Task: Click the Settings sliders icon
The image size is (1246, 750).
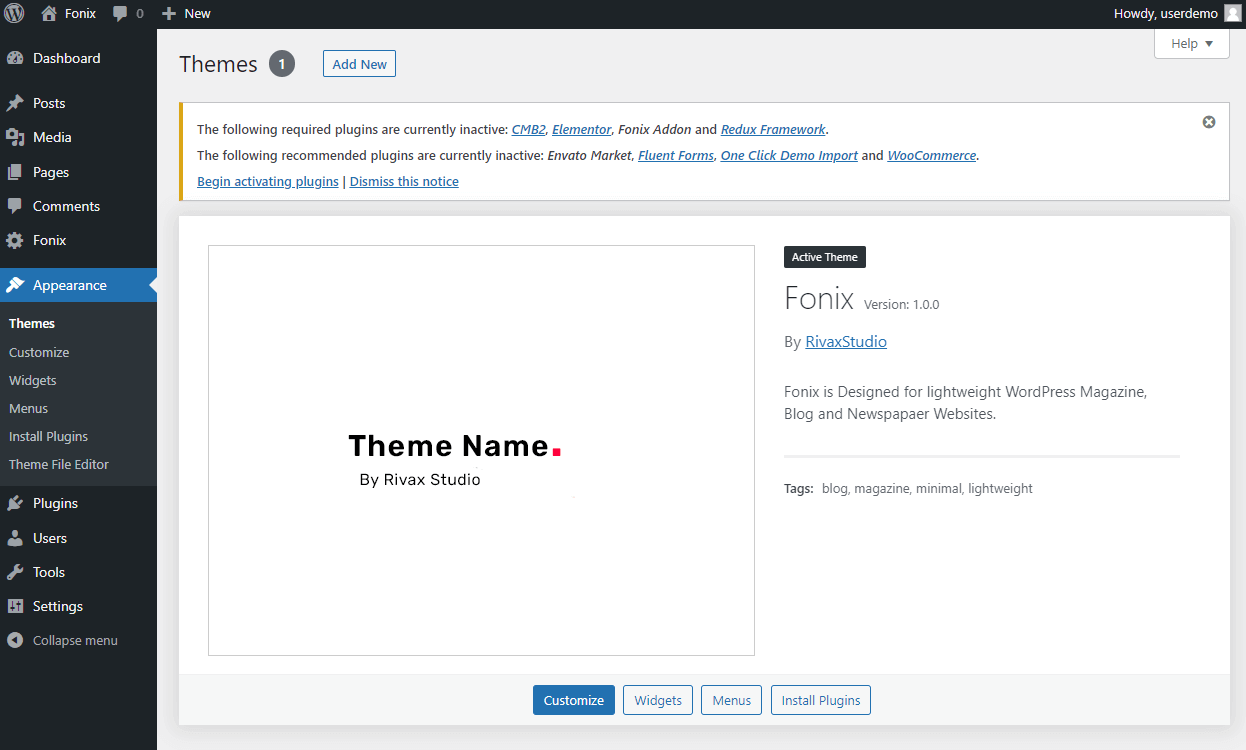Action: point(15,606)
